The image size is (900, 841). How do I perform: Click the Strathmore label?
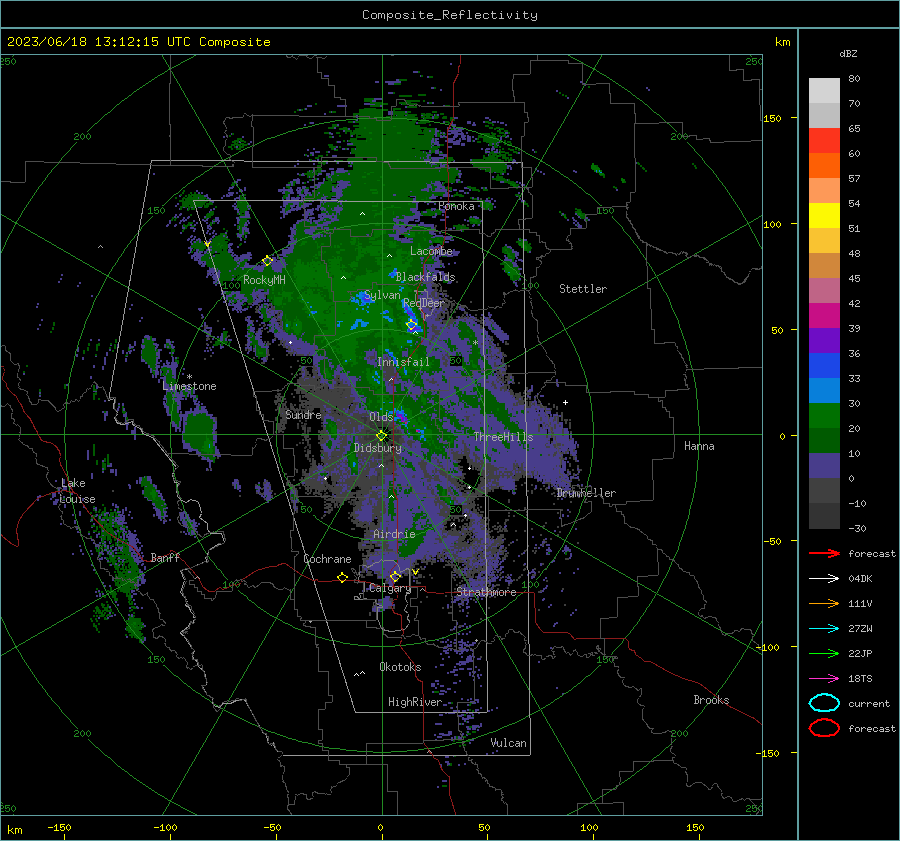(486, 592)
